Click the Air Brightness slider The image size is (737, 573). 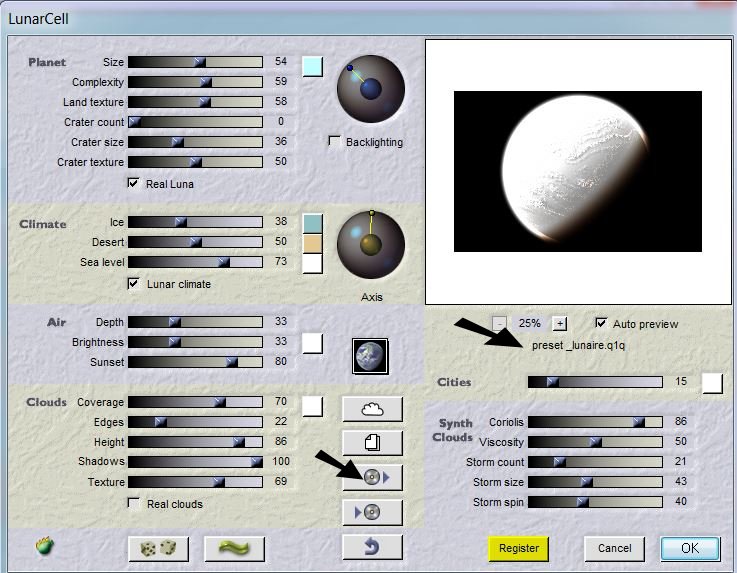tap(196, 342)
